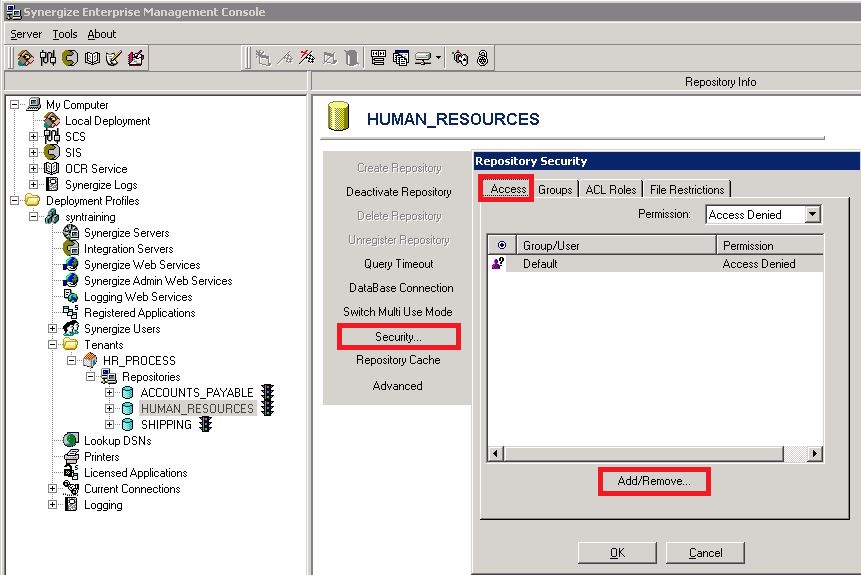861x575 pixels.
Task: Open the Server menu
Action: [x=26, y=34]
